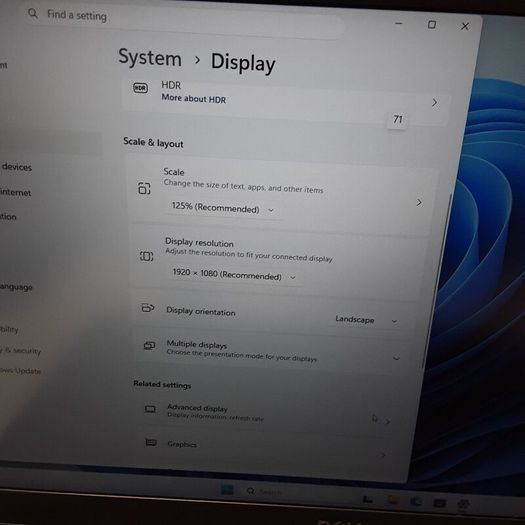The width and height of the screenshot is (525, 525).
Task: Click the Multiple displays icon
Action: [149, 345]
